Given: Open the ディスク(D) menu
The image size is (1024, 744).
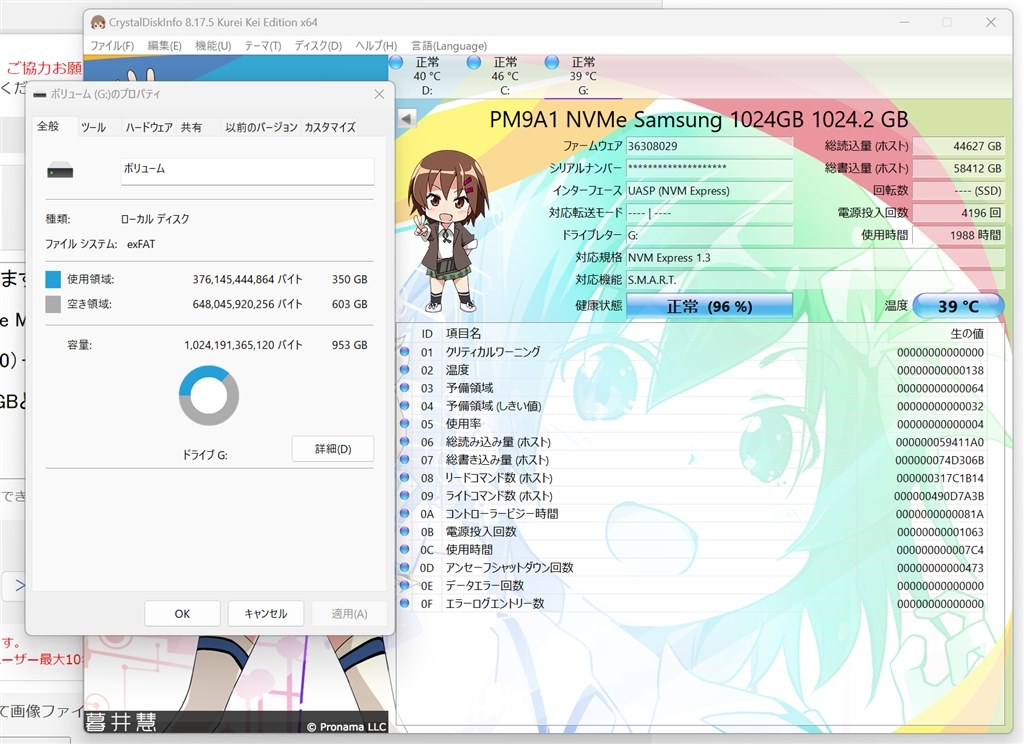Looking at the screenshot, I should pos(318,46).
